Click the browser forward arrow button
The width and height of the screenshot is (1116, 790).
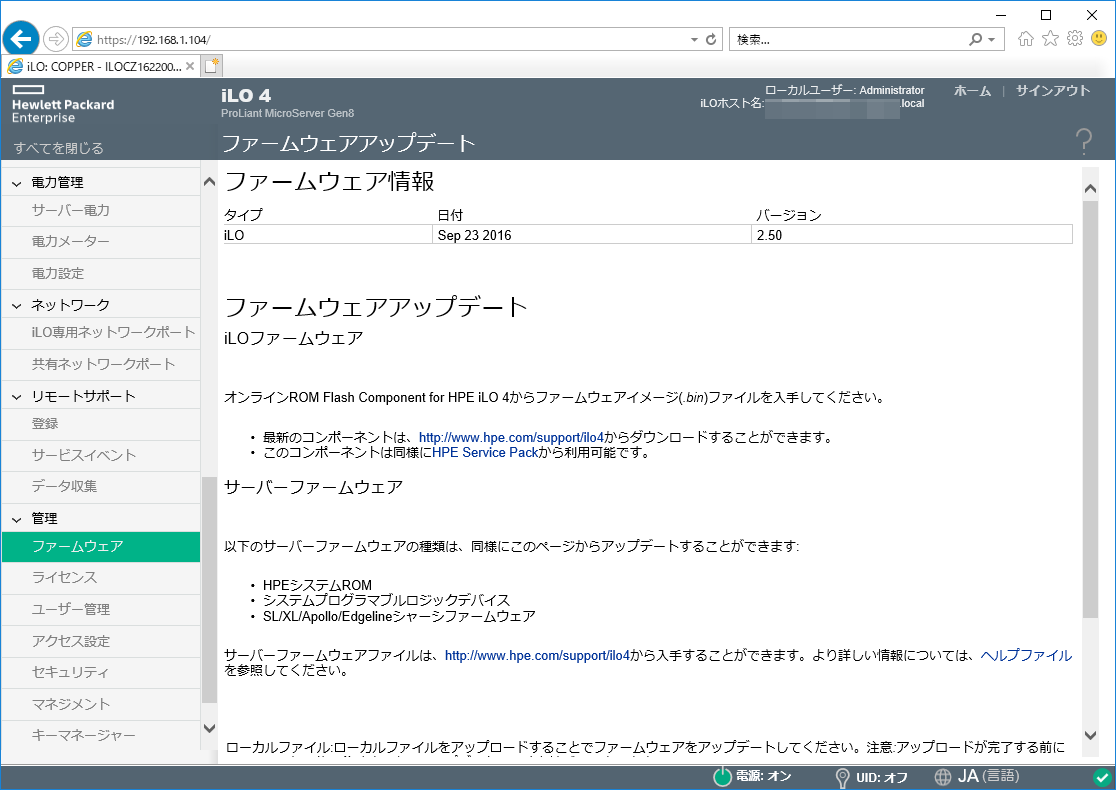pos(56,39)
